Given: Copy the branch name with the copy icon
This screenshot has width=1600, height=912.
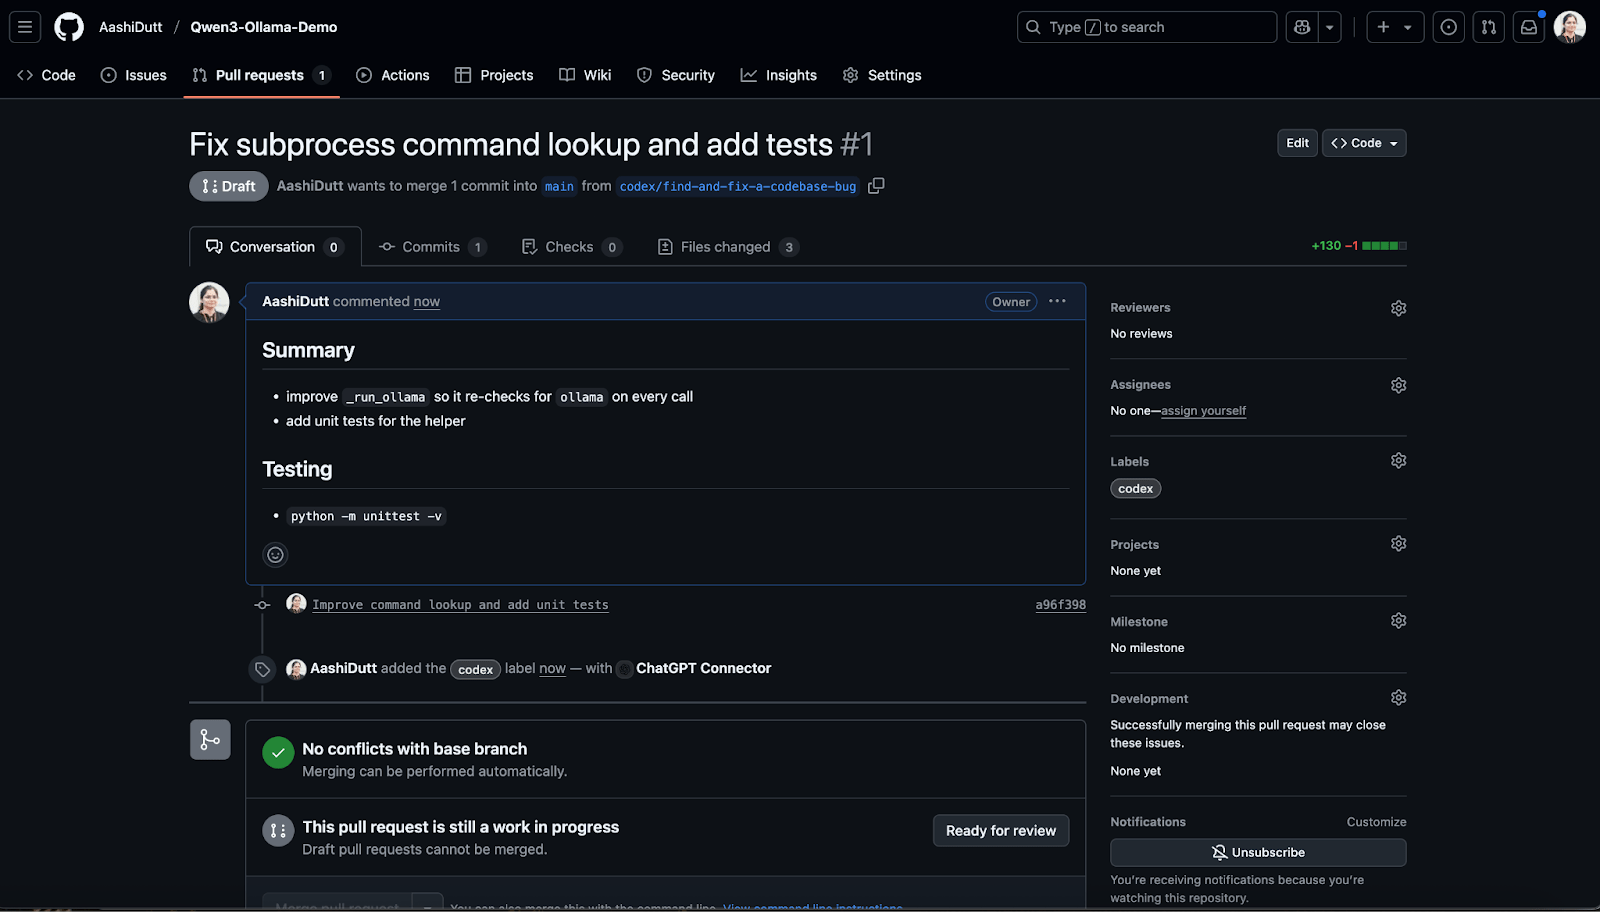Looking at the screenshot, I should (x=876, y=186).
